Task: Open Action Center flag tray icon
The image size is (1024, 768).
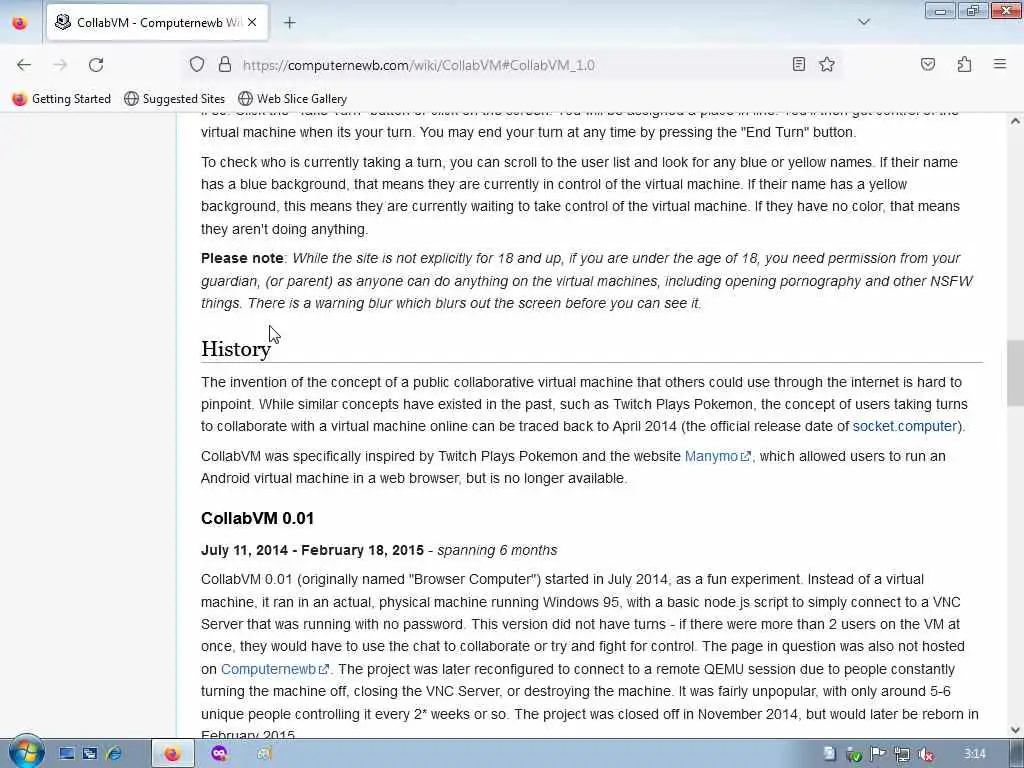Action: [878, 754]
